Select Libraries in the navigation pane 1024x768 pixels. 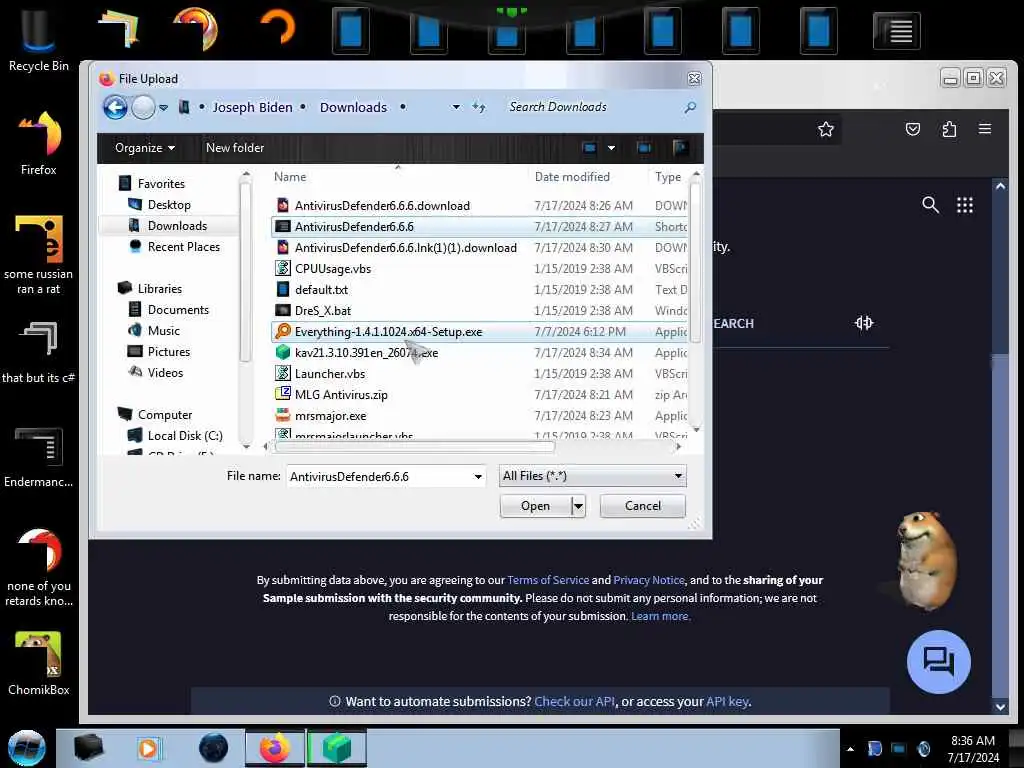(x=159, y=288)
